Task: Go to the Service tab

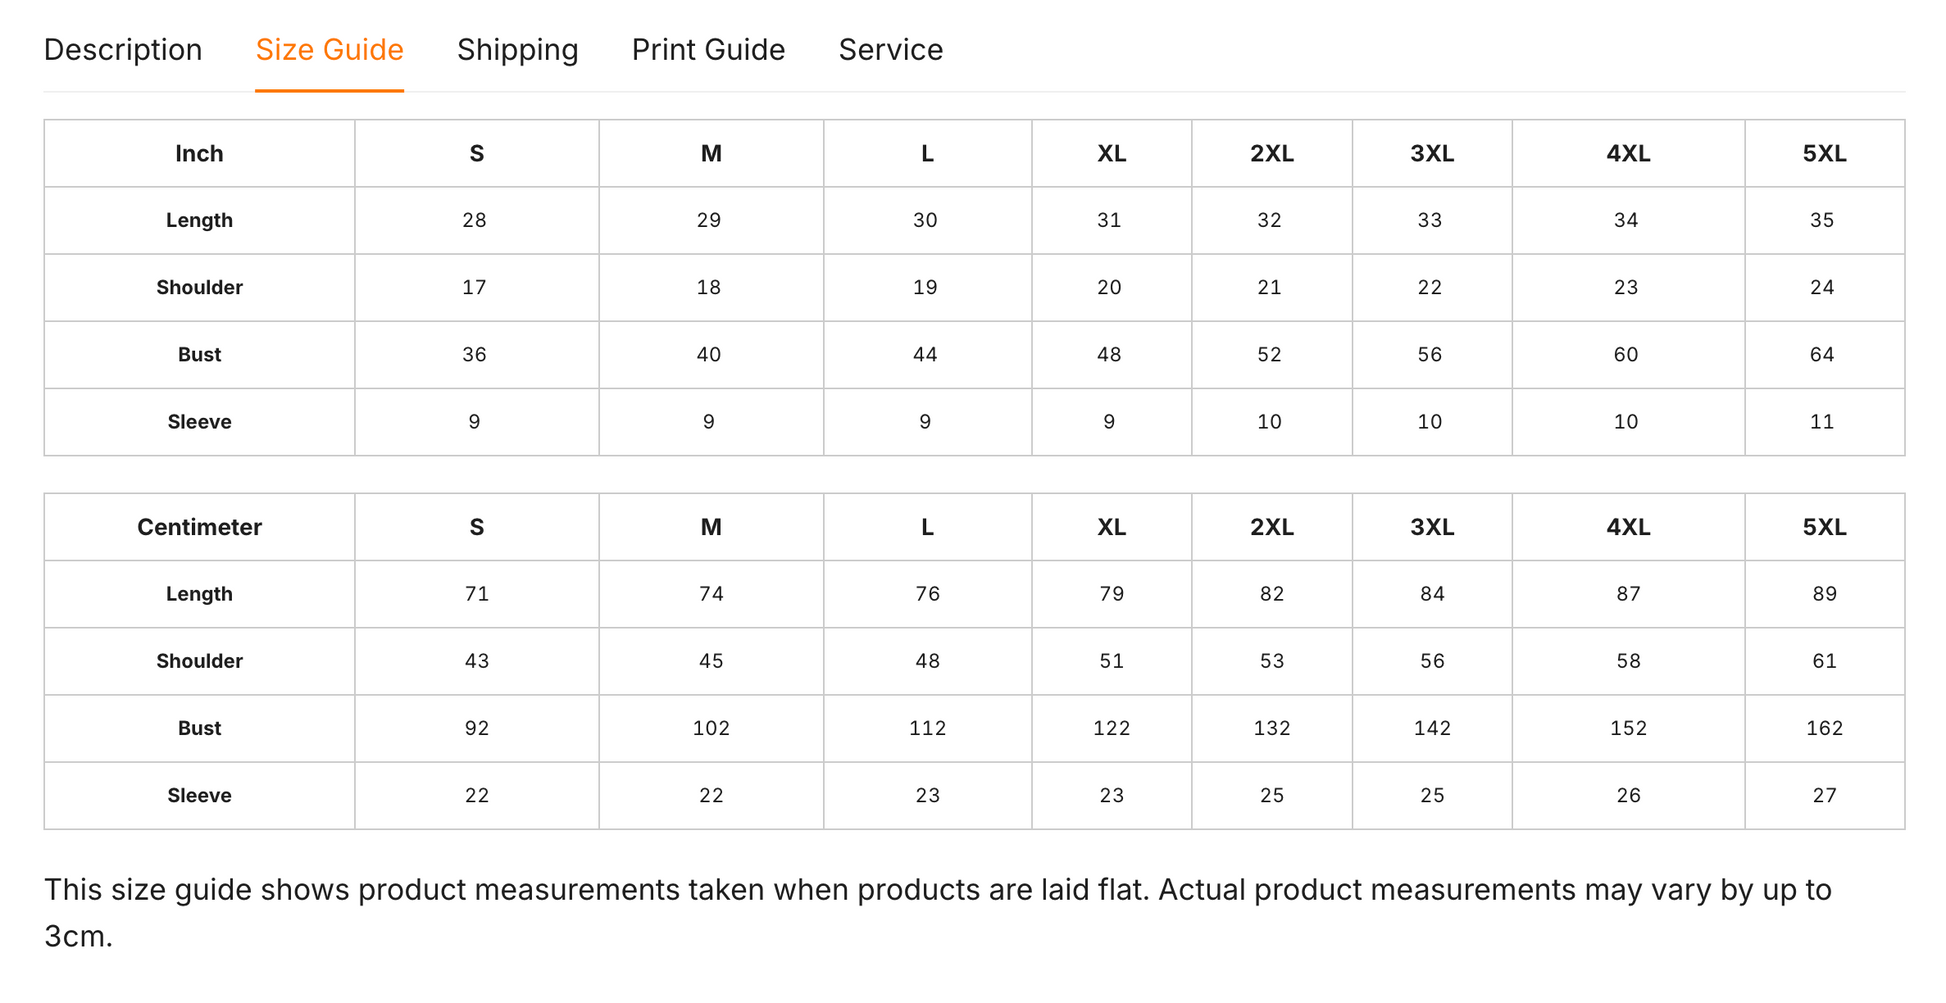Action: (x=890, y=50)
